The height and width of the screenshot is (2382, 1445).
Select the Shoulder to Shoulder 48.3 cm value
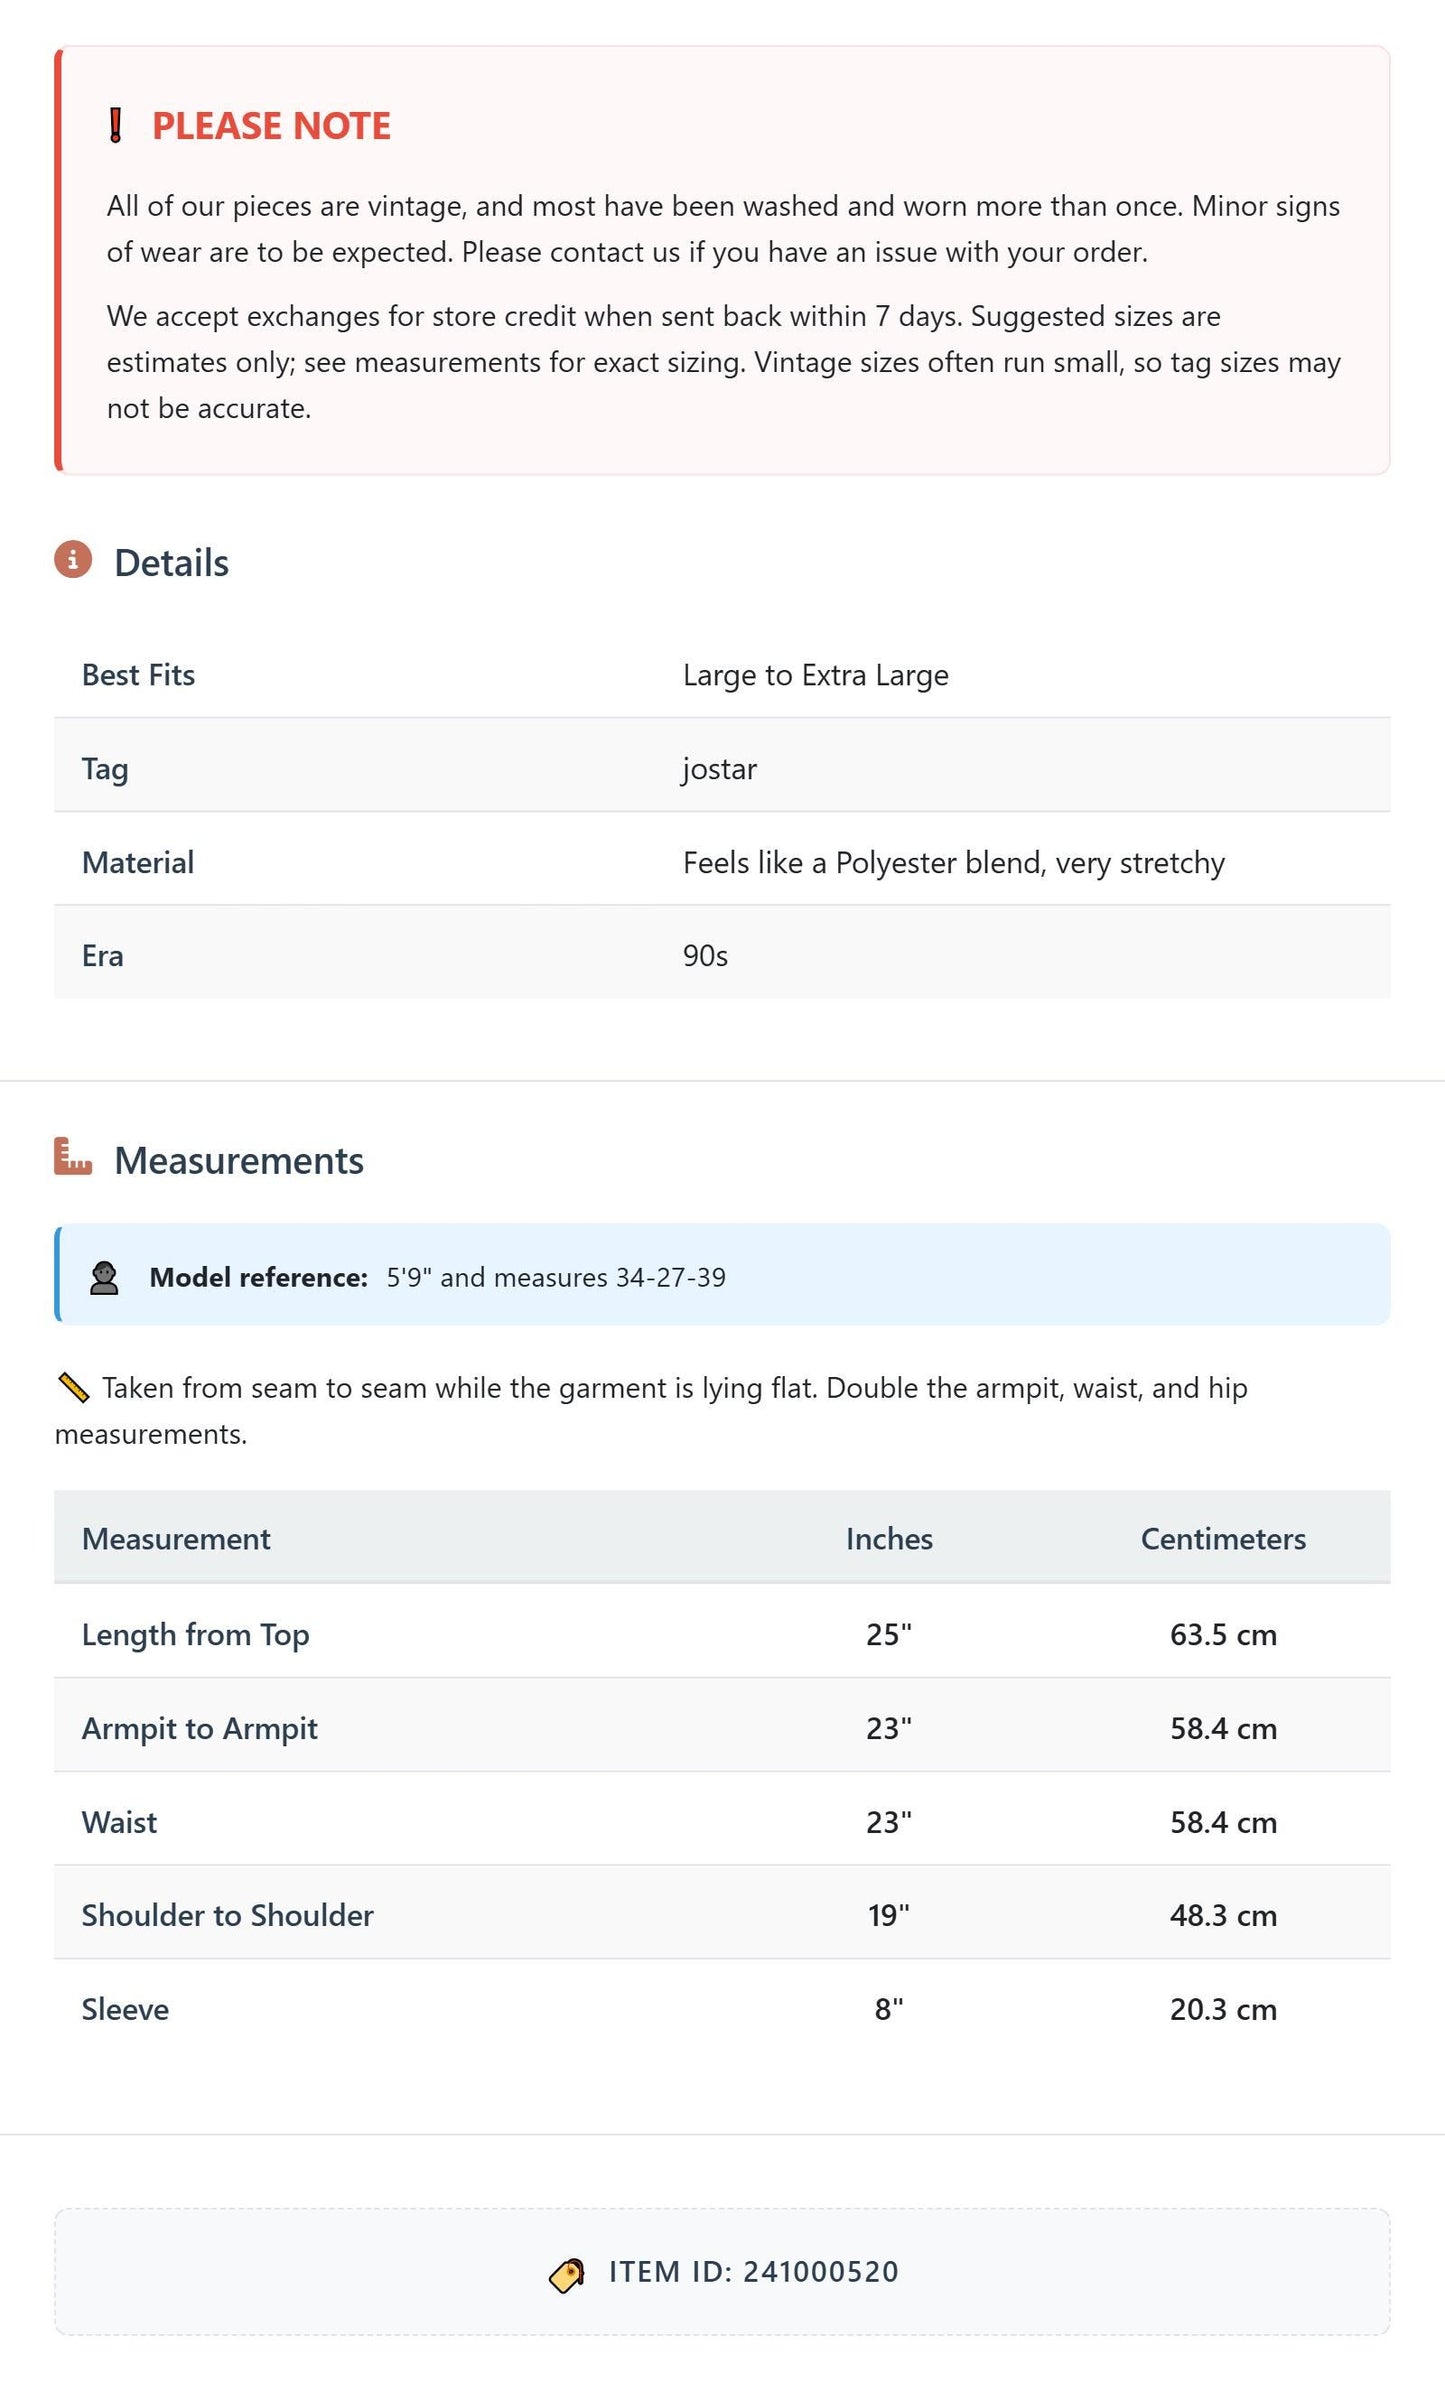[1223, 1916]
